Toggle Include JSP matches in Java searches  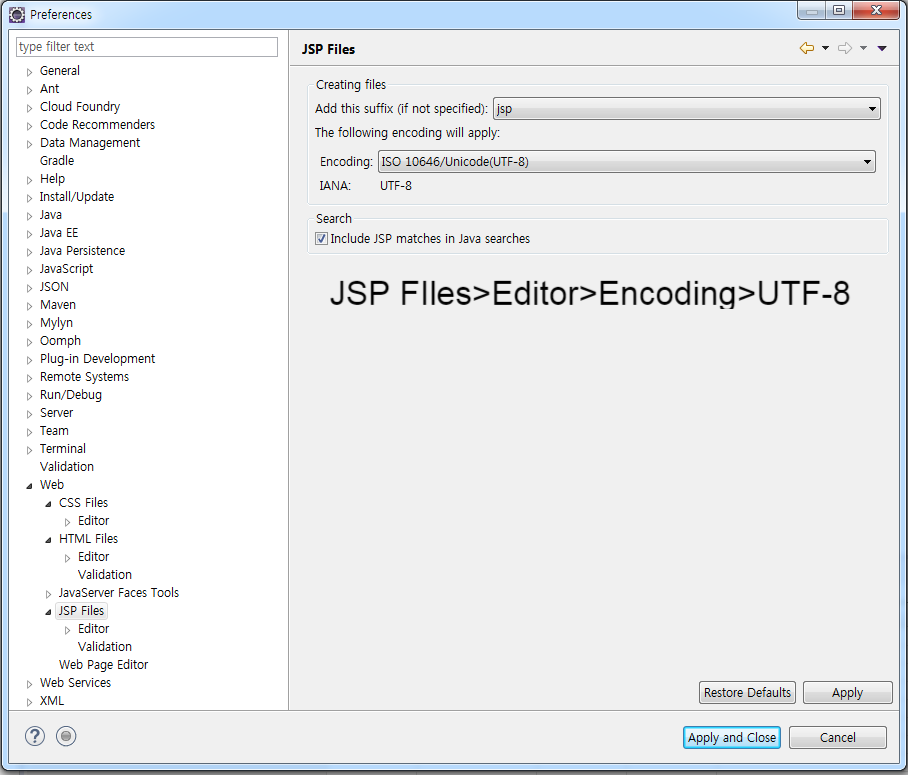[x=321, y=239]
